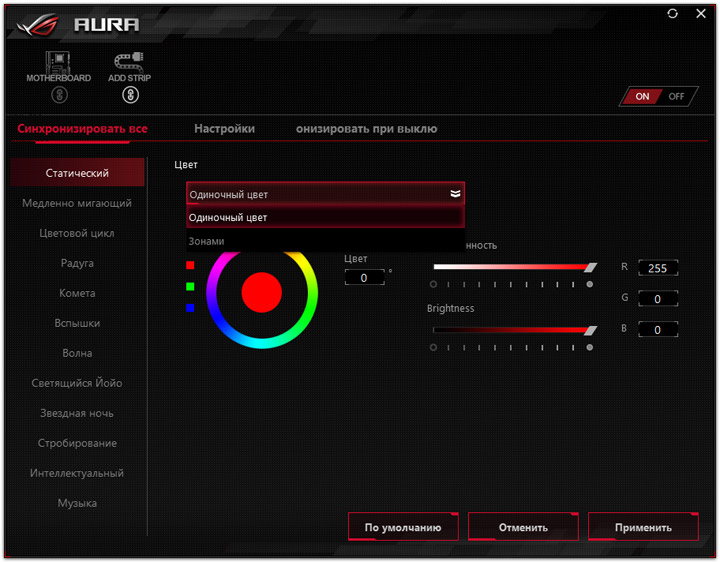This screenshot has height=562, width=720.
Task: Click maximum dot under Brightness slider
Action: point(590,347)
